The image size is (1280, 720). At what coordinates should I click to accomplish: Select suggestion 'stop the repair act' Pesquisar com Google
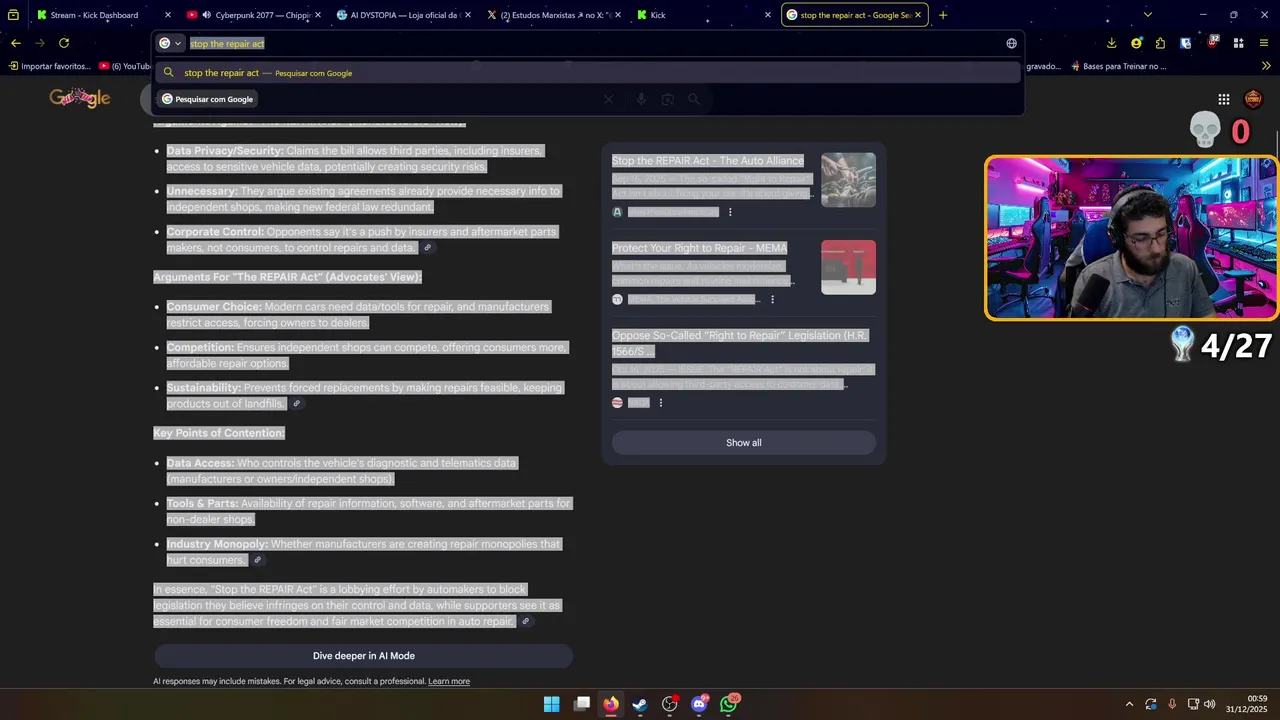point(590,73)
